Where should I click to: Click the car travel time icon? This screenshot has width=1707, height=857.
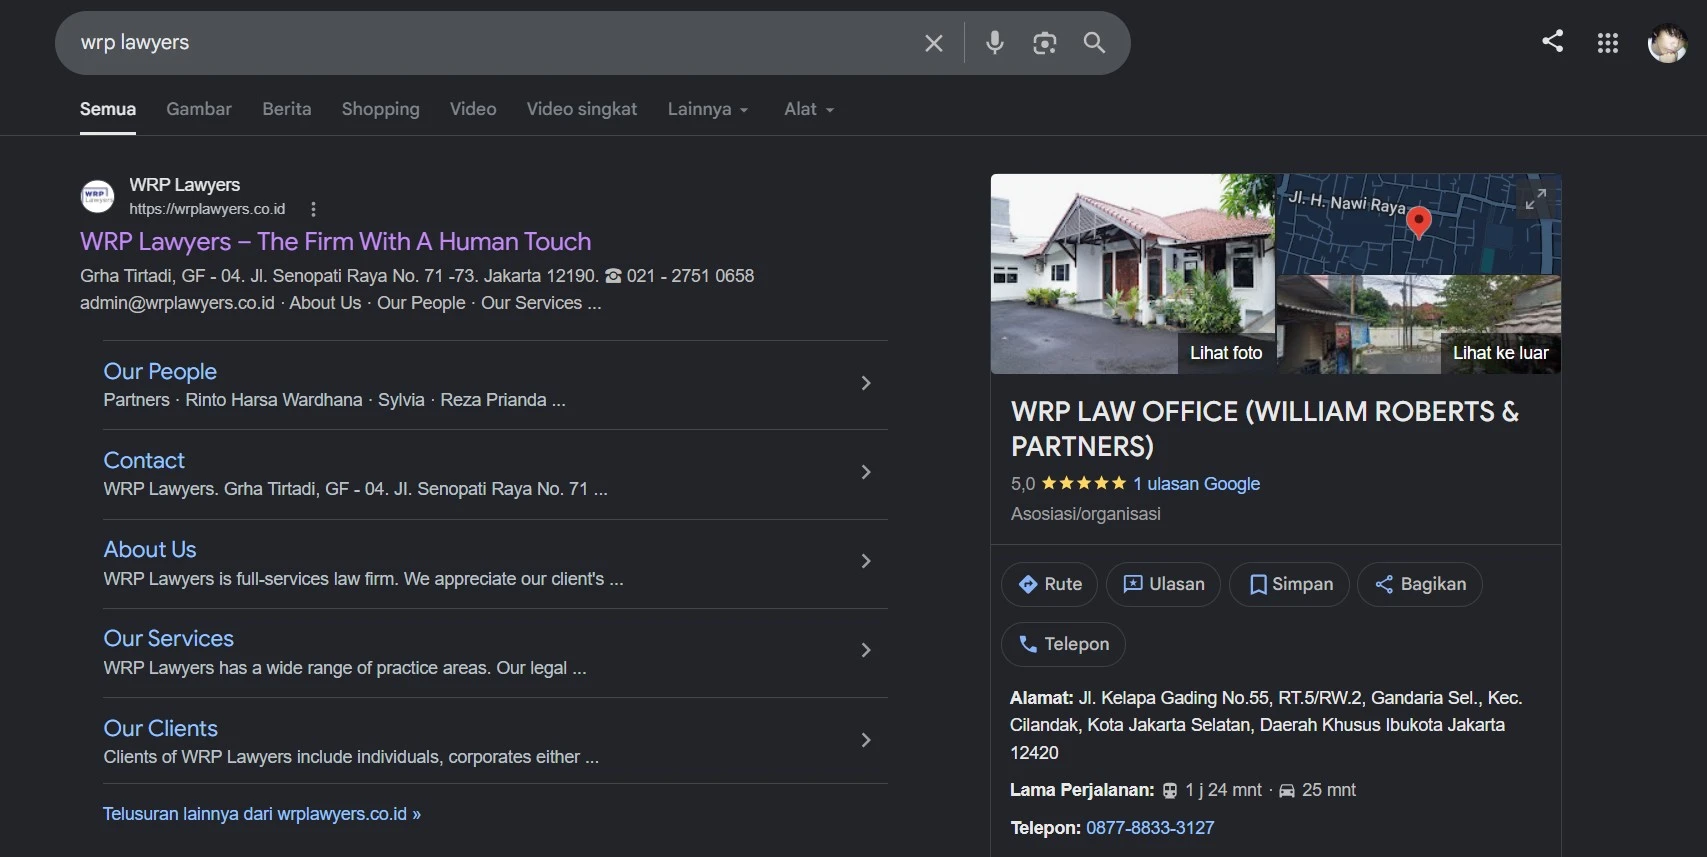point(1286,790)
